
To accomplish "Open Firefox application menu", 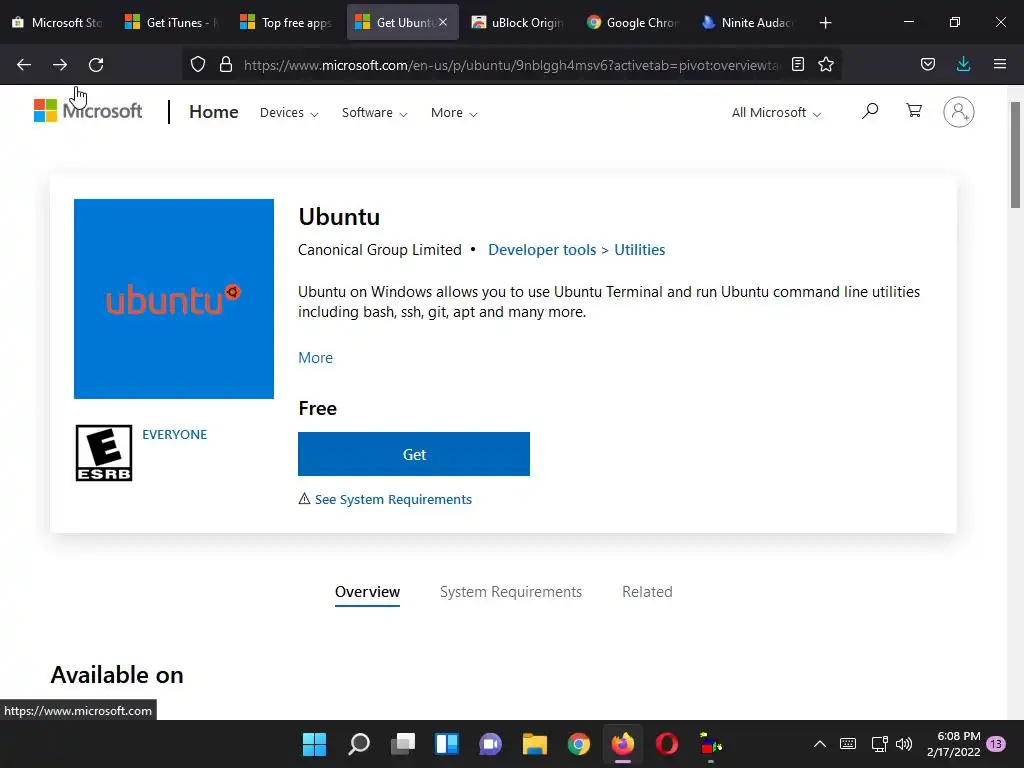I will coord(1000,64).
